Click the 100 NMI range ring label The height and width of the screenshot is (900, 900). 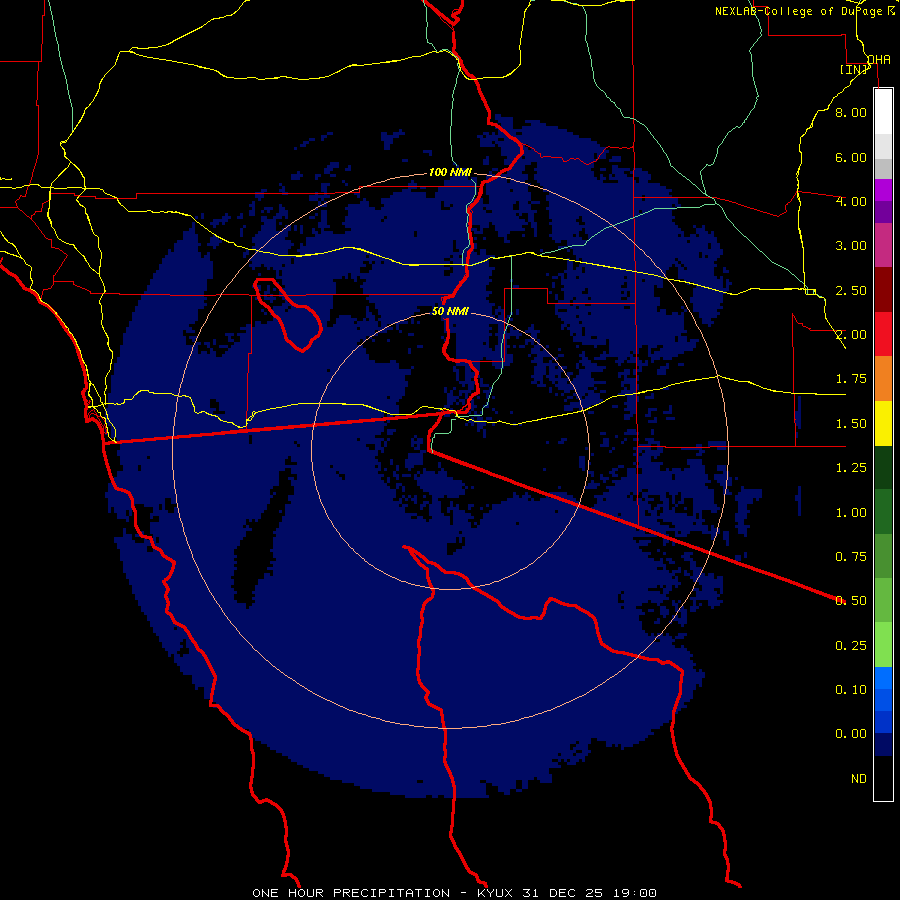click(450, 172)
